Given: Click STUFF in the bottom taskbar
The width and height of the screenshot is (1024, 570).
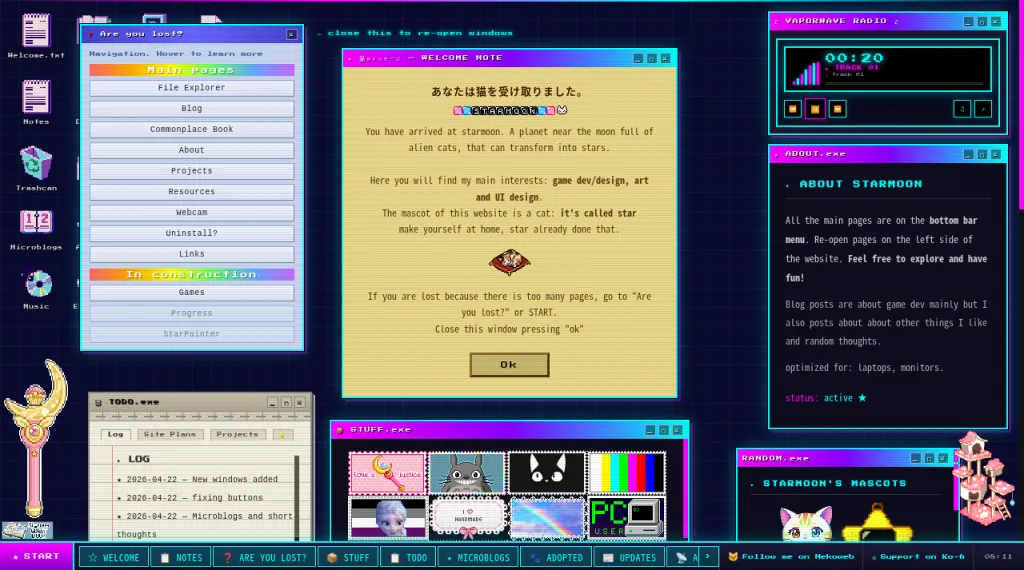Looking at the screenshot, I should [x=347, y=558].
